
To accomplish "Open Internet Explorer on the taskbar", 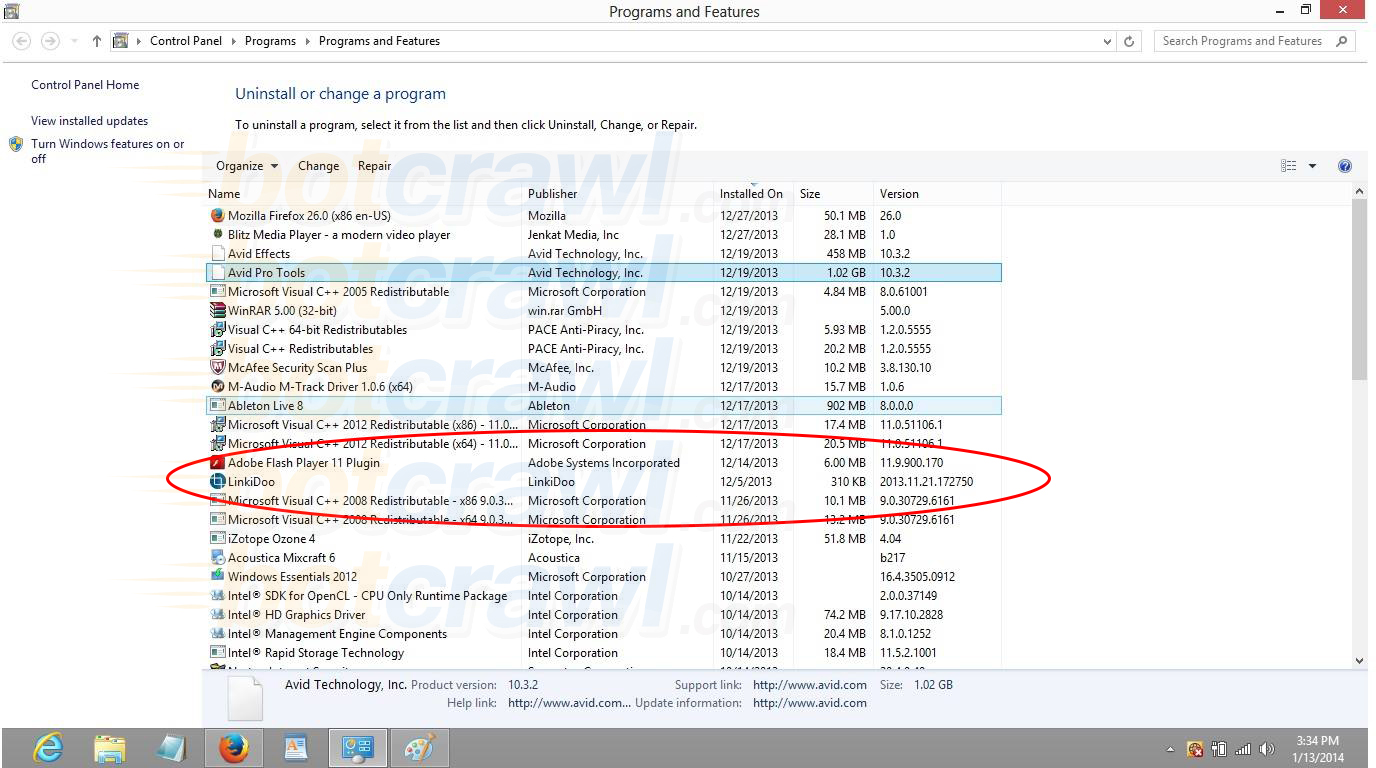I will pos(47,747).
